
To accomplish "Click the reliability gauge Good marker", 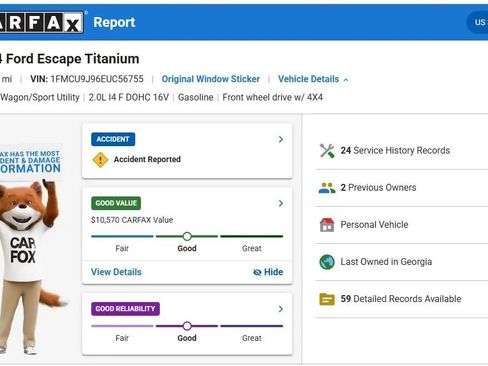I will [x=187, y=326].
